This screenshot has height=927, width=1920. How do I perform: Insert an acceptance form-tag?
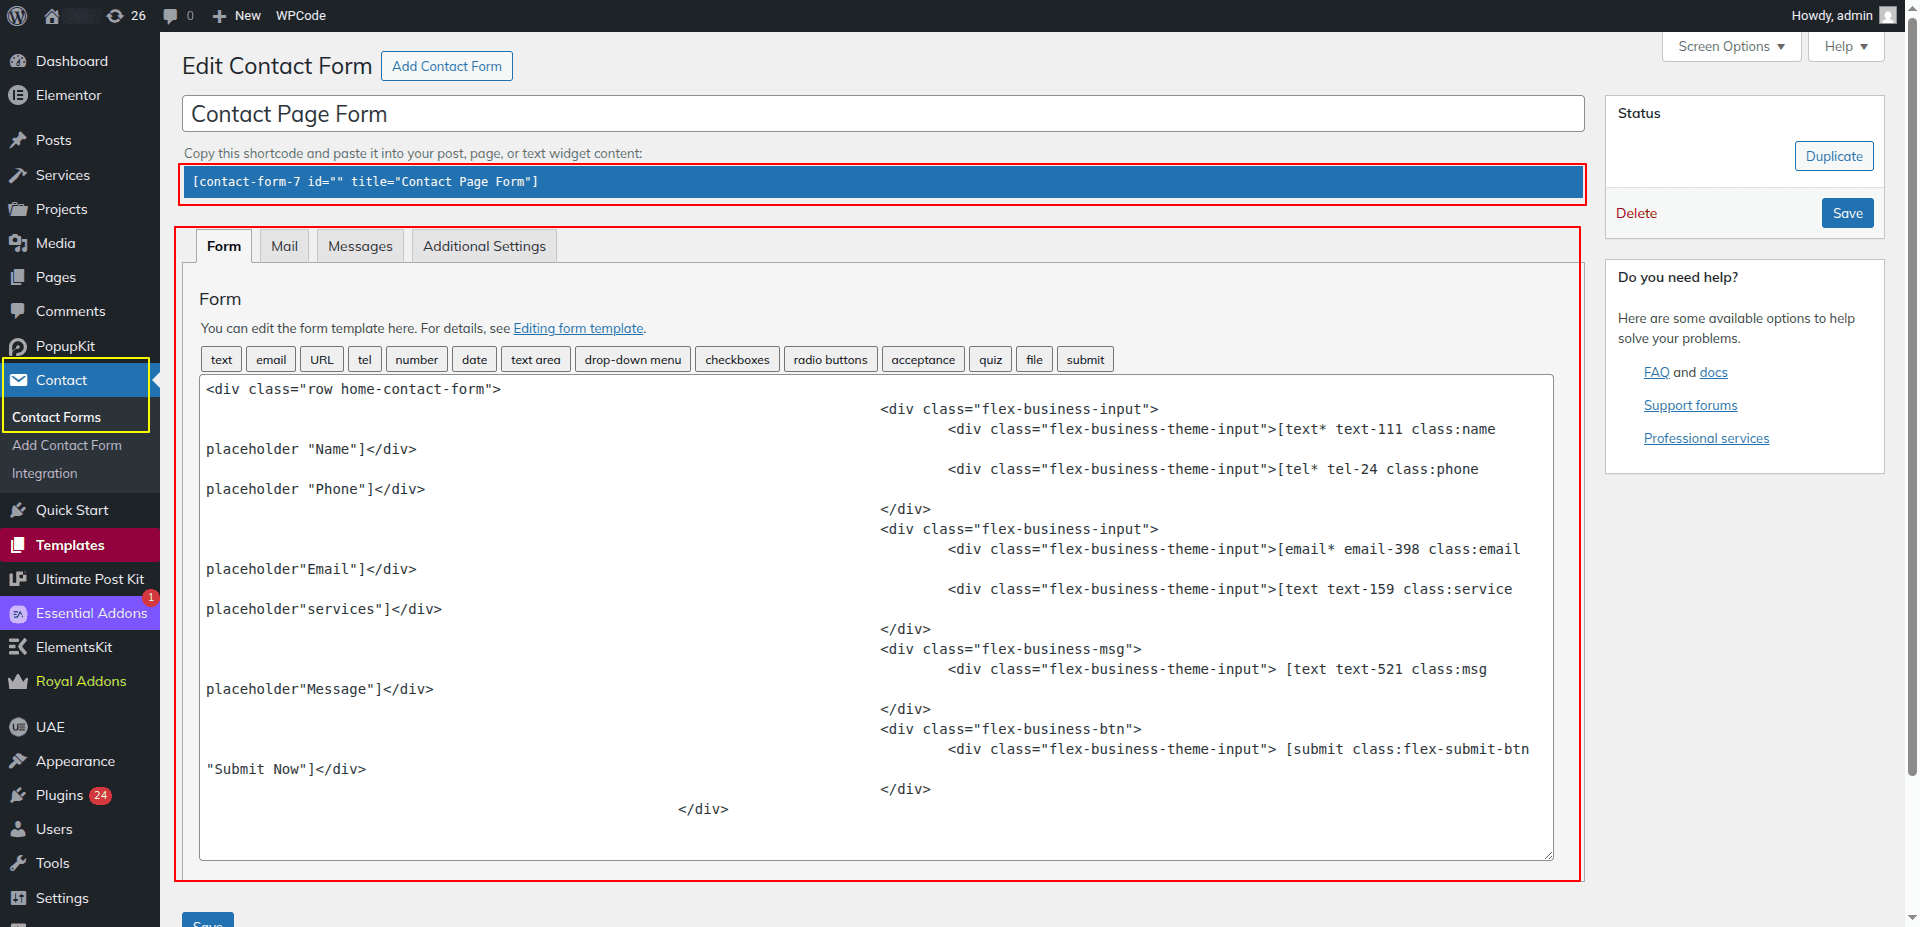point(923,360)
